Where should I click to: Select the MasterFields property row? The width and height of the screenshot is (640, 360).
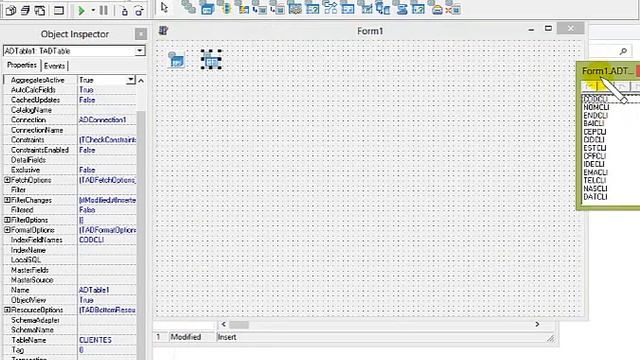pyautogui.click(x=70, y=270)
